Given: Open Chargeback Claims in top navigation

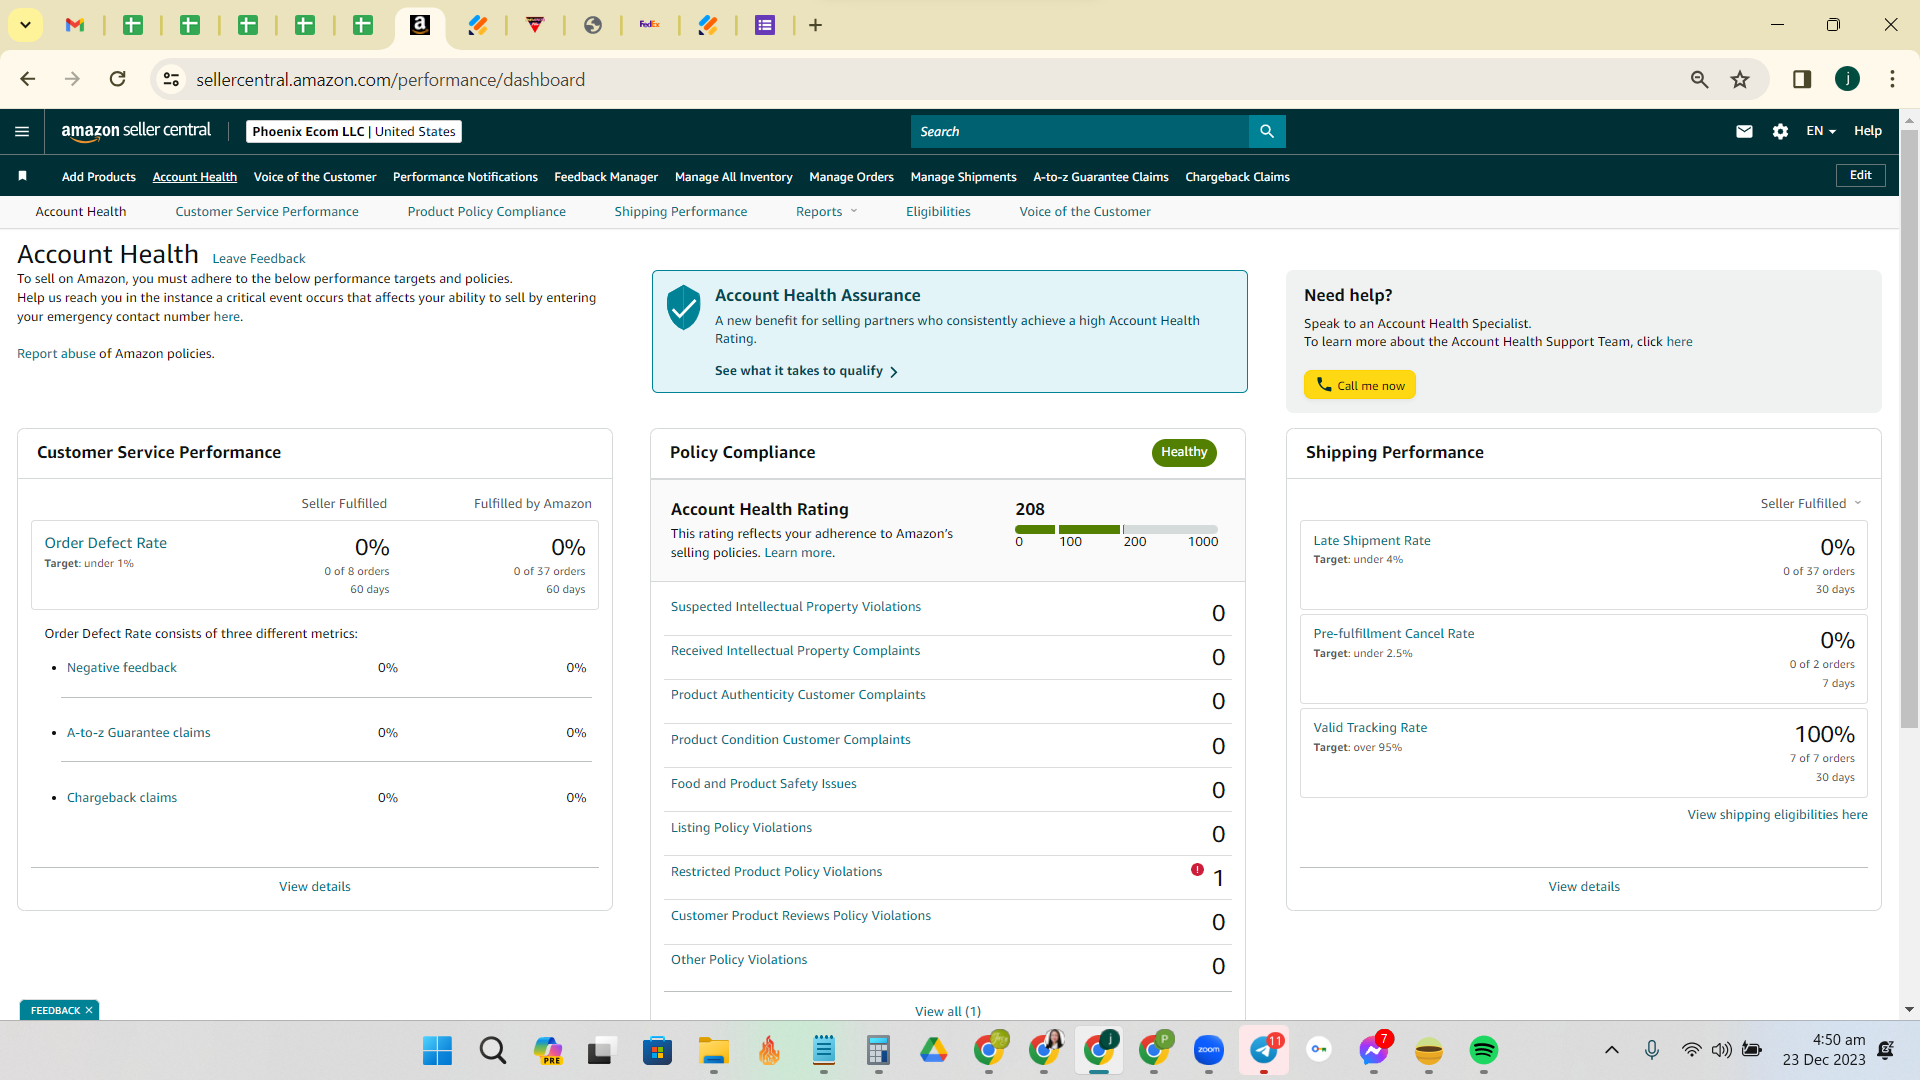Looking at the screenshot, I should [x=1237, y=177].
